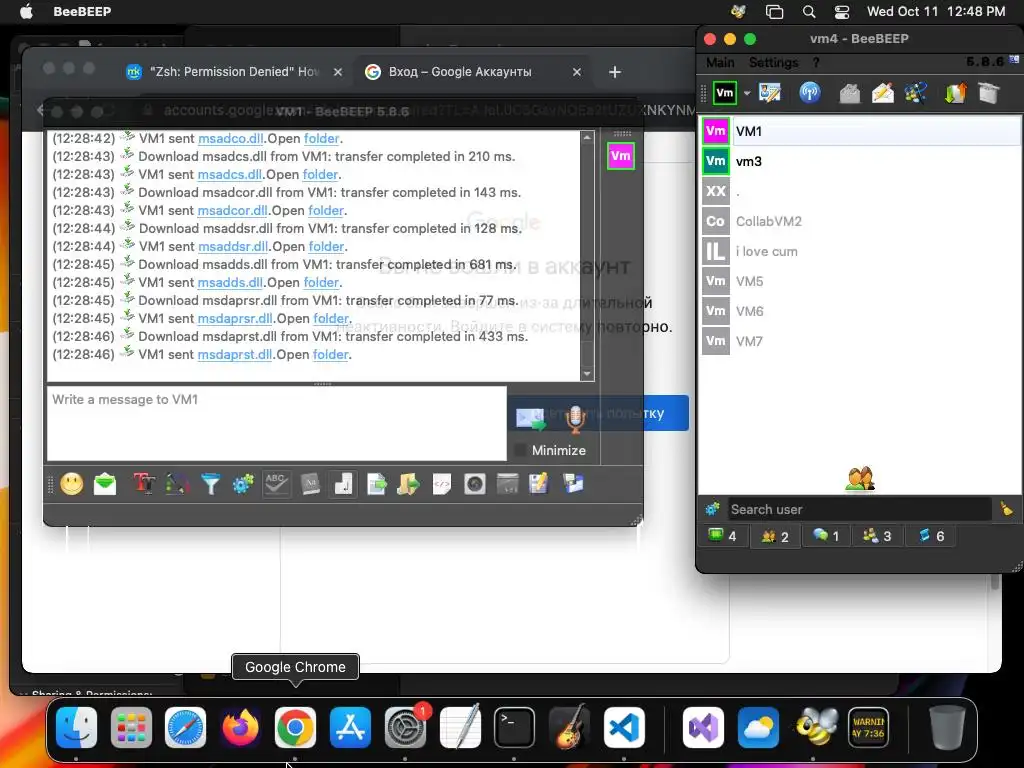The width and height of the screenshot is (1024, 768).
Task: Click the chat log scroll-up arrow
Action: point(587,138)
